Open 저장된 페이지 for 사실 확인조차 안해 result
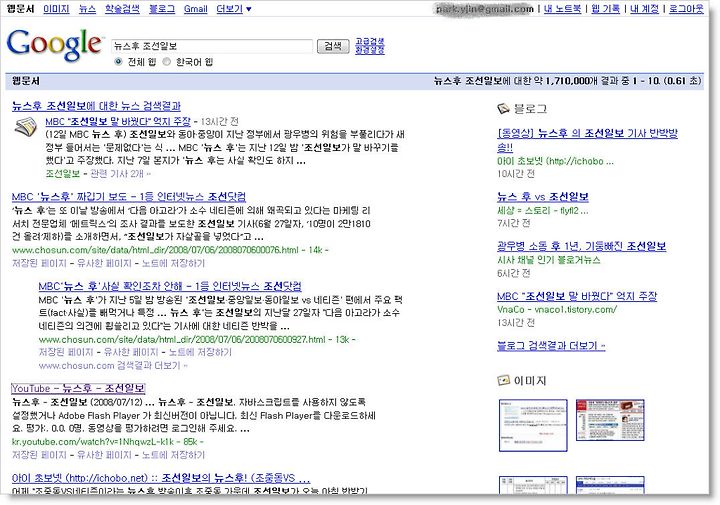The image size is (720, 505). [66, 352]
